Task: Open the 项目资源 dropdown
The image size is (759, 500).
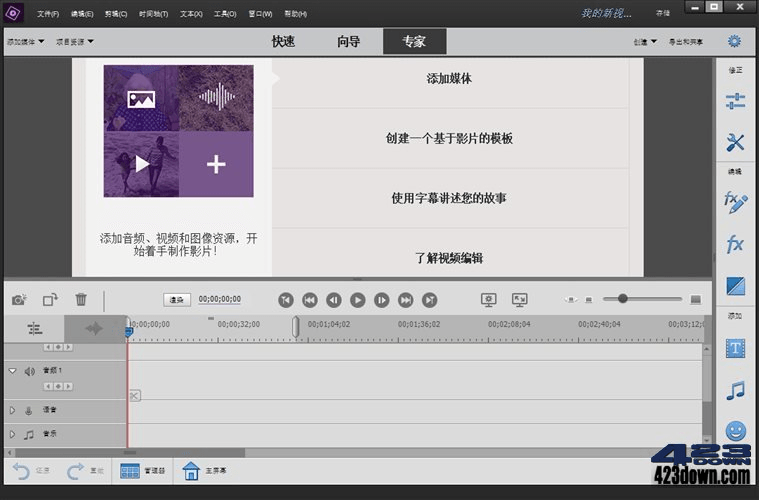Action: pos(75,42)
